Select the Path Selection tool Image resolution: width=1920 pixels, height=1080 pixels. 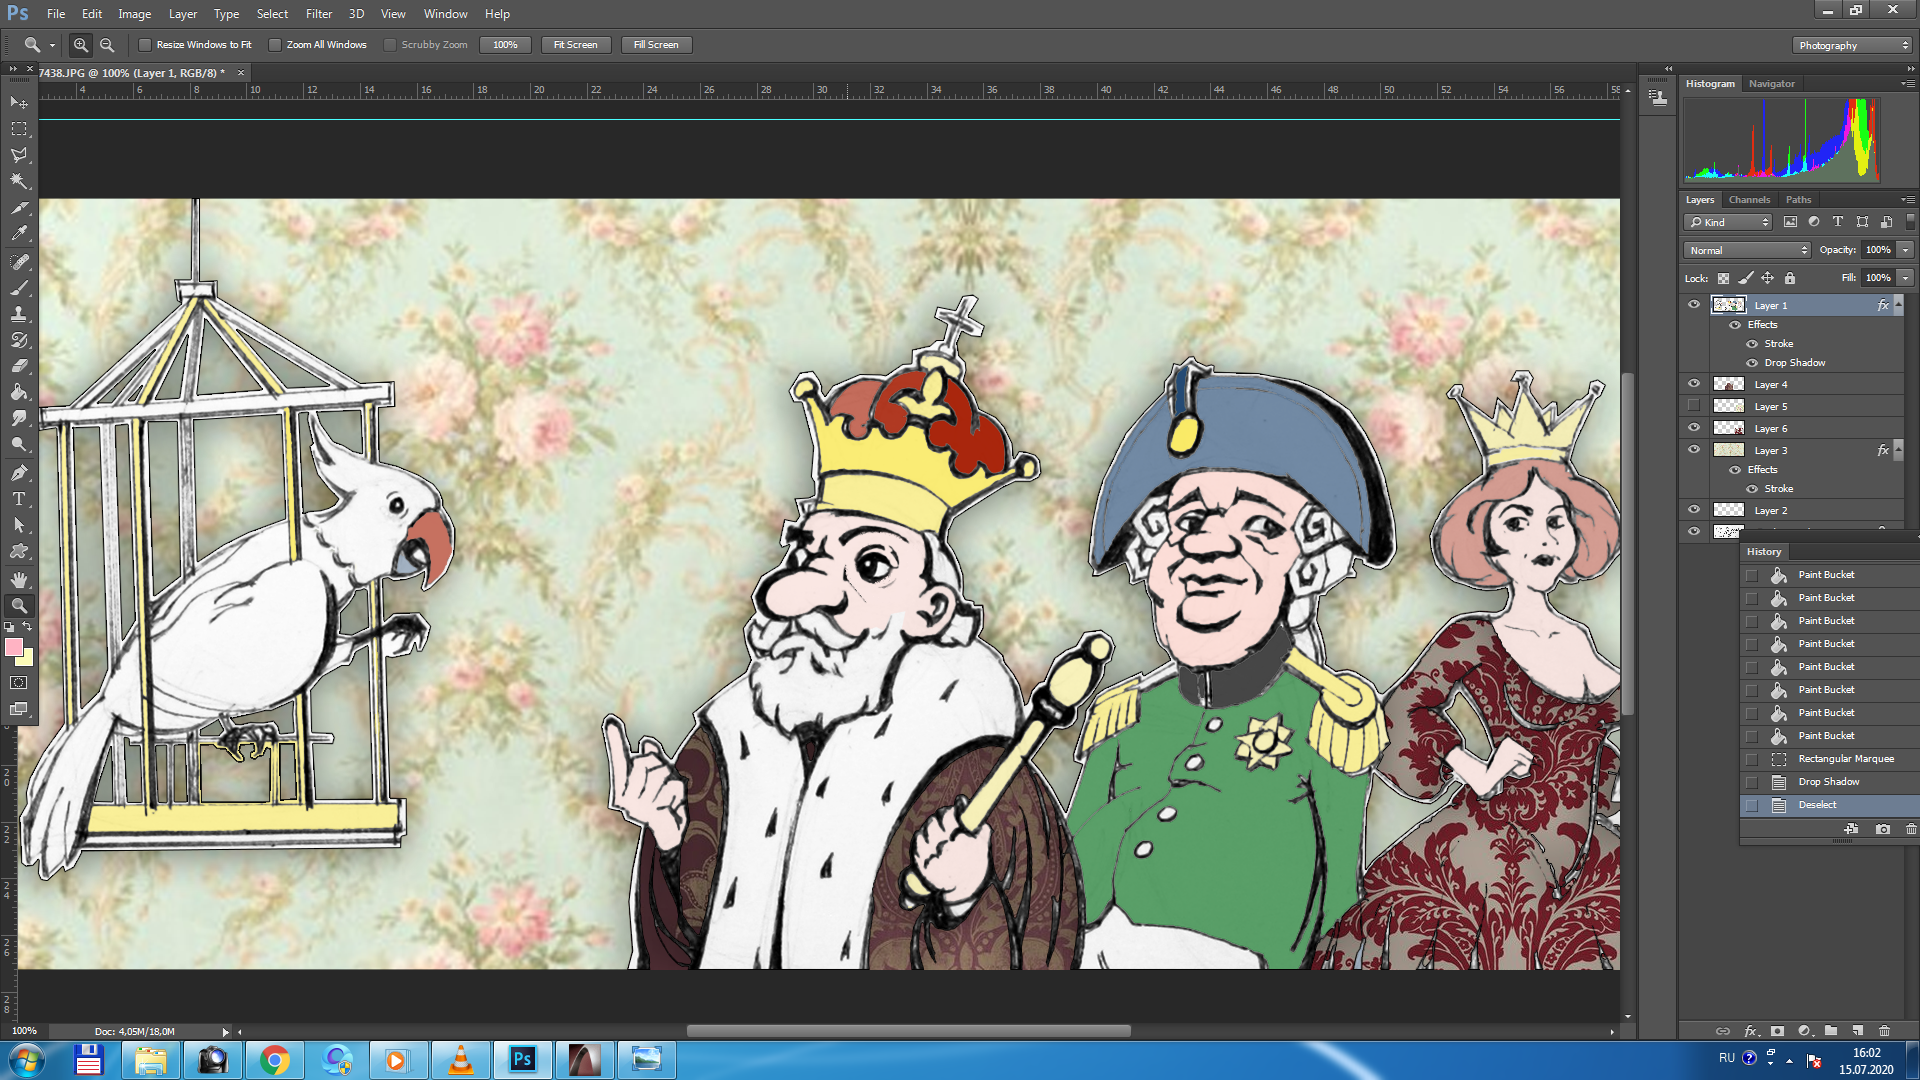point(19,524)
